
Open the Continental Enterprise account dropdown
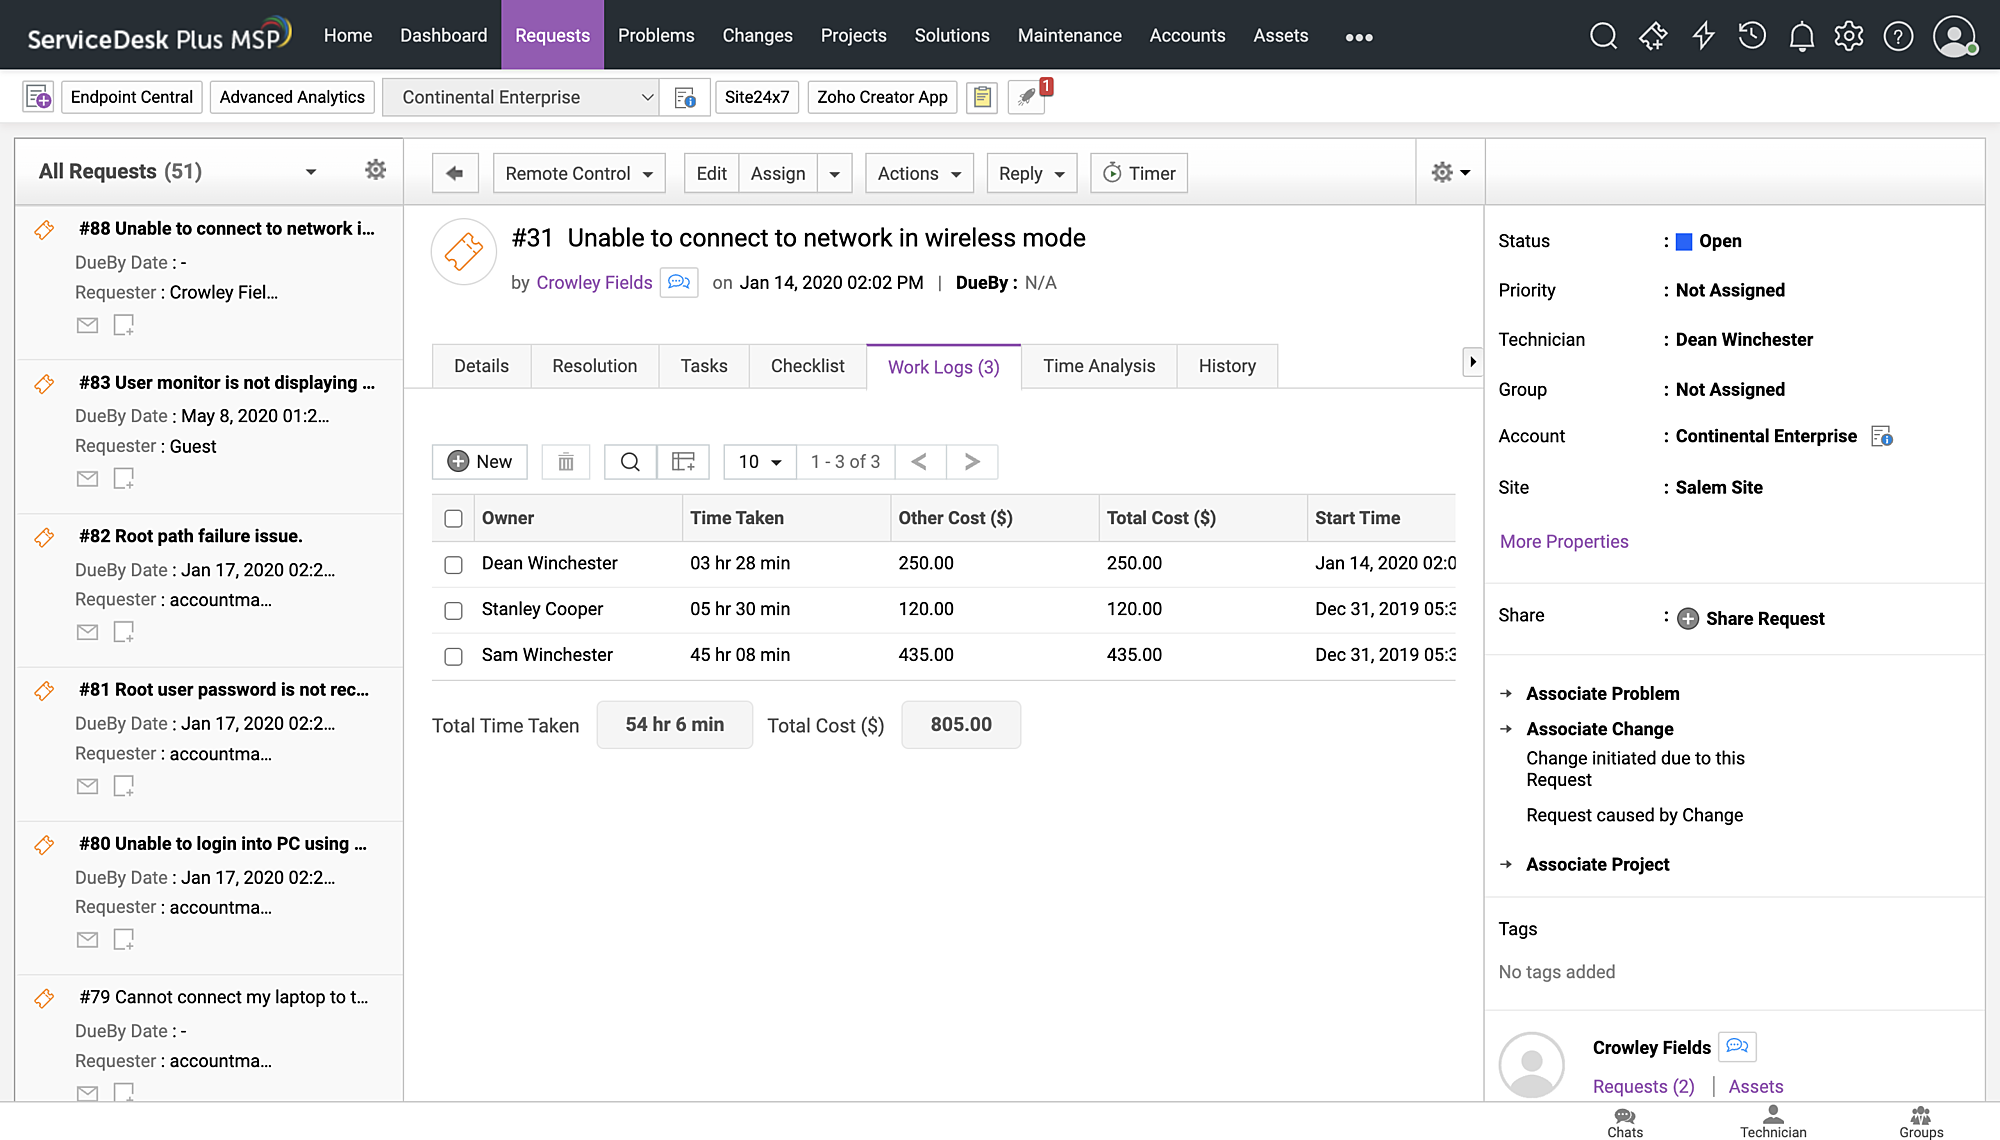click(x=520, y=96)
